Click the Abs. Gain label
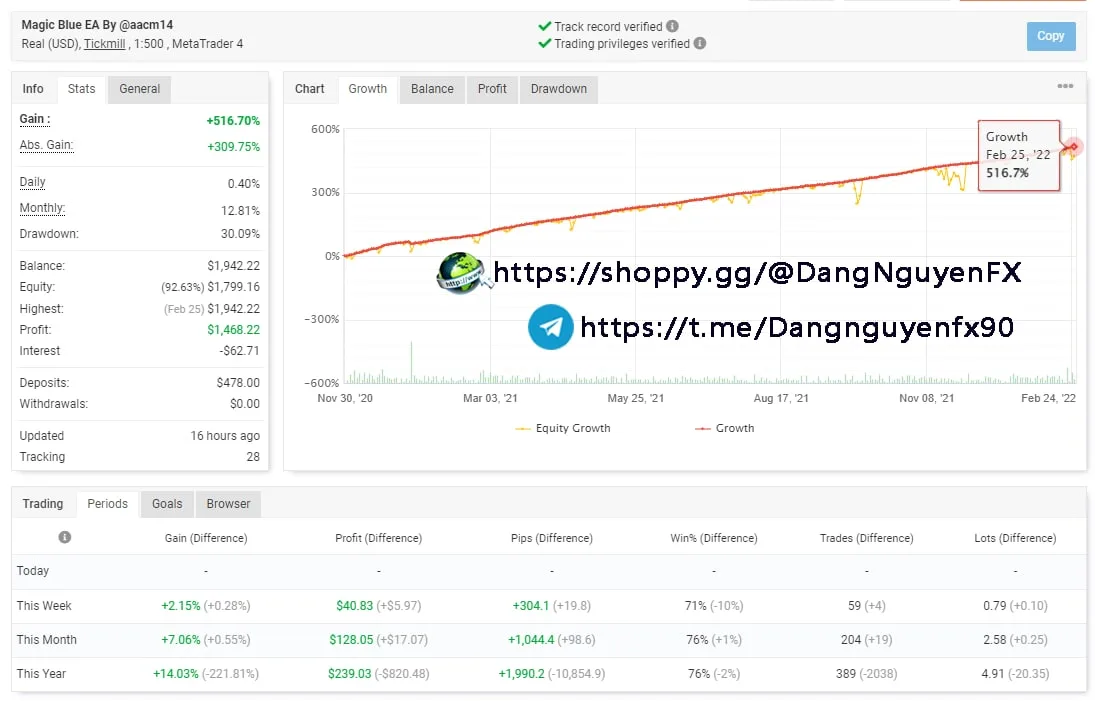The height and width of the screenshot is (701, 1095). tap(46, 145)
